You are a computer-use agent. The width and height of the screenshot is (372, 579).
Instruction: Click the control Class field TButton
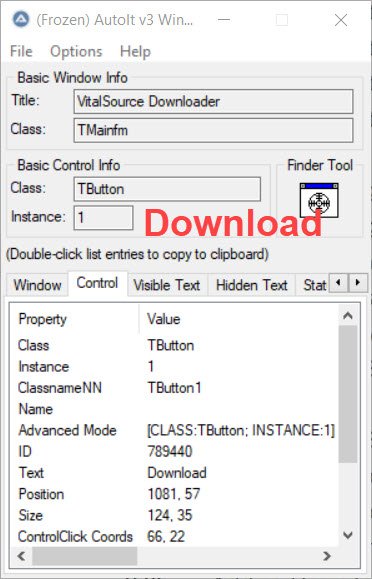pos(167,189)
